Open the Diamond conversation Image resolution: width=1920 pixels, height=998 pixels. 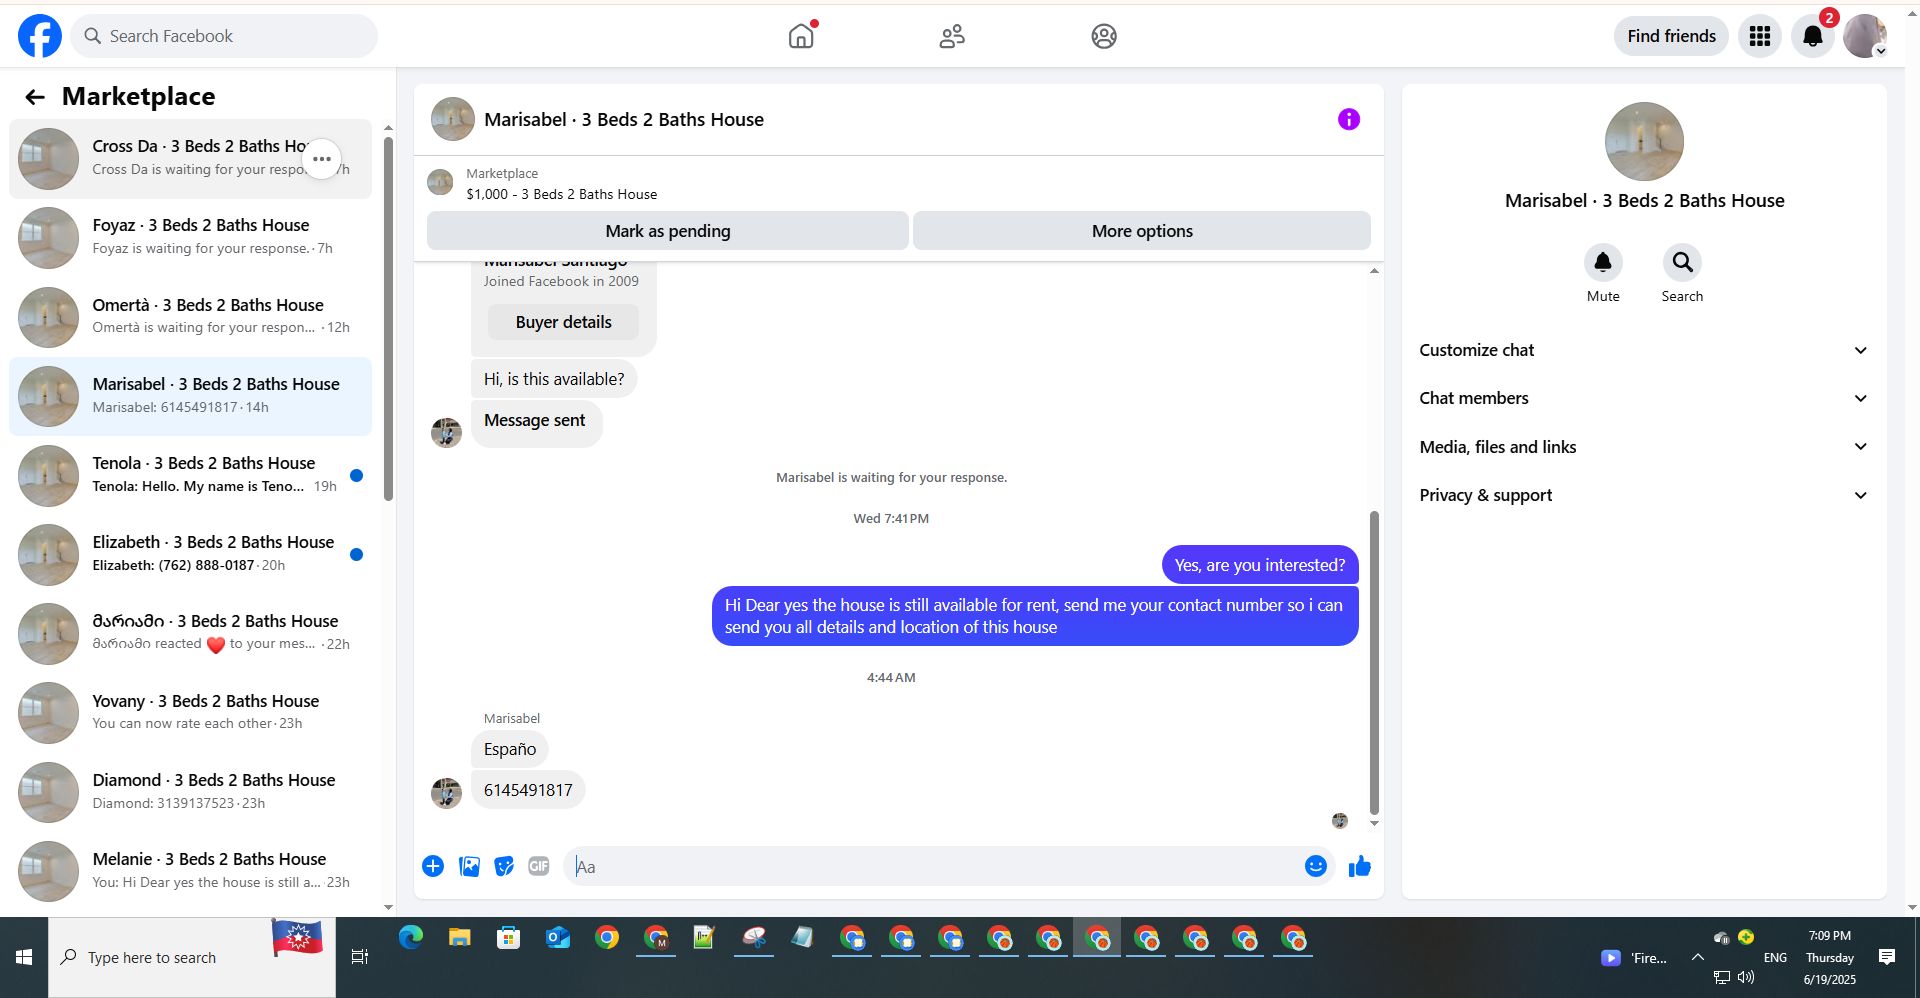pos(190,792)
